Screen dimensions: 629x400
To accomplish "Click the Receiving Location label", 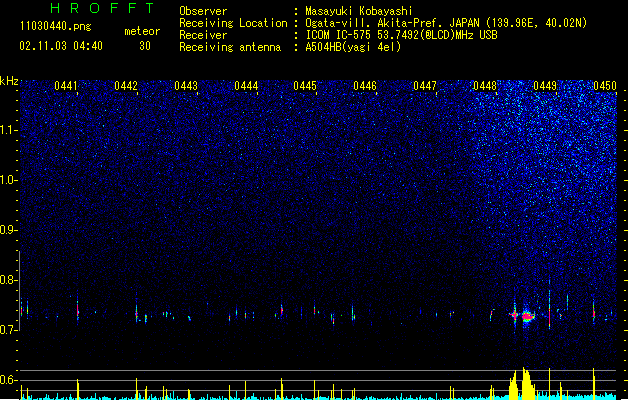I will coord(233,23).
